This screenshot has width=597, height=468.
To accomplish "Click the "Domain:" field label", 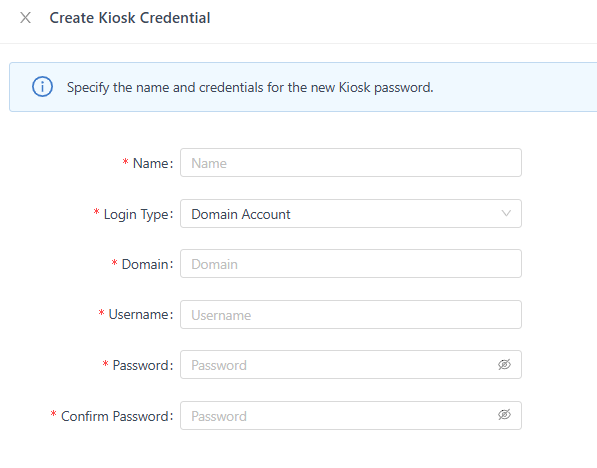I will [x=147, y=264].
